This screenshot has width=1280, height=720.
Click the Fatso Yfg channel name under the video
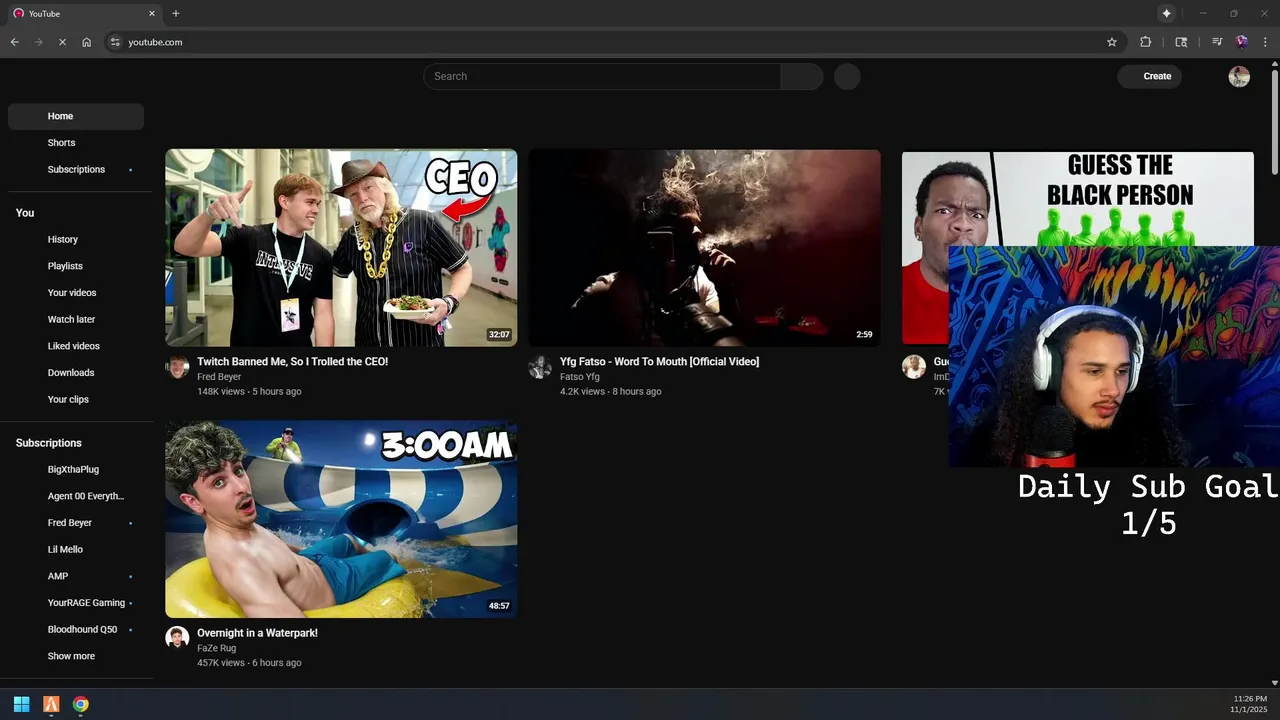[580, 377]
